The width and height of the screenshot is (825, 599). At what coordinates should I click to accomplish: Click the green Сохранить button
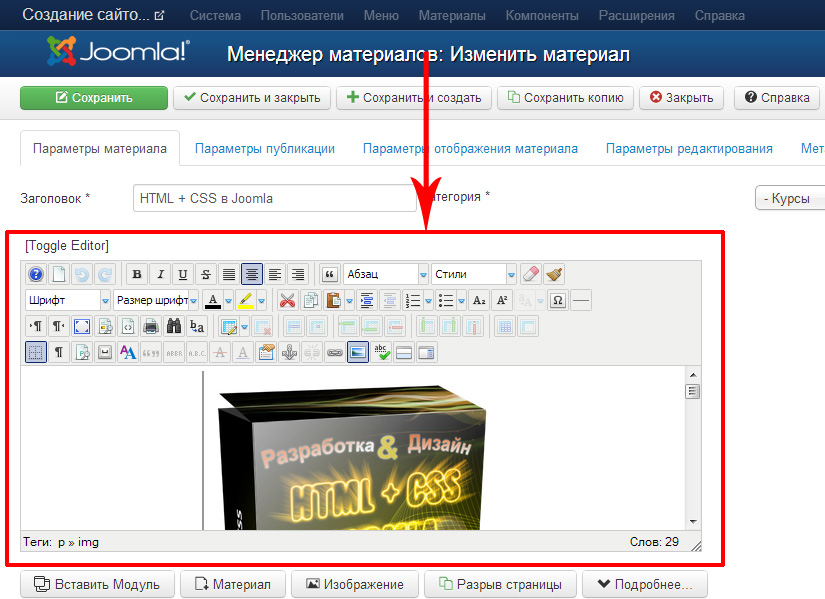click(x=94, y=97)
